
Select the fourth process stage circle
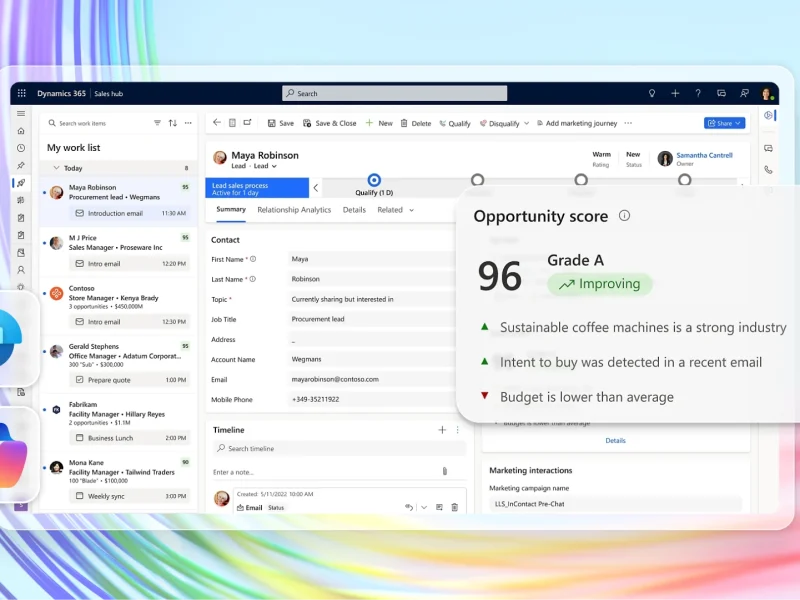pos(685,180)
